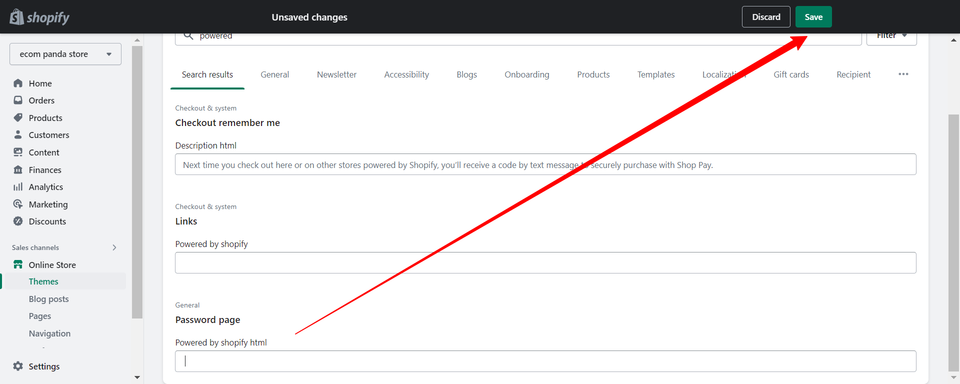Open the Accessibility tab
The height and width of the screenshot is (384, 960).
coord(407,75)
